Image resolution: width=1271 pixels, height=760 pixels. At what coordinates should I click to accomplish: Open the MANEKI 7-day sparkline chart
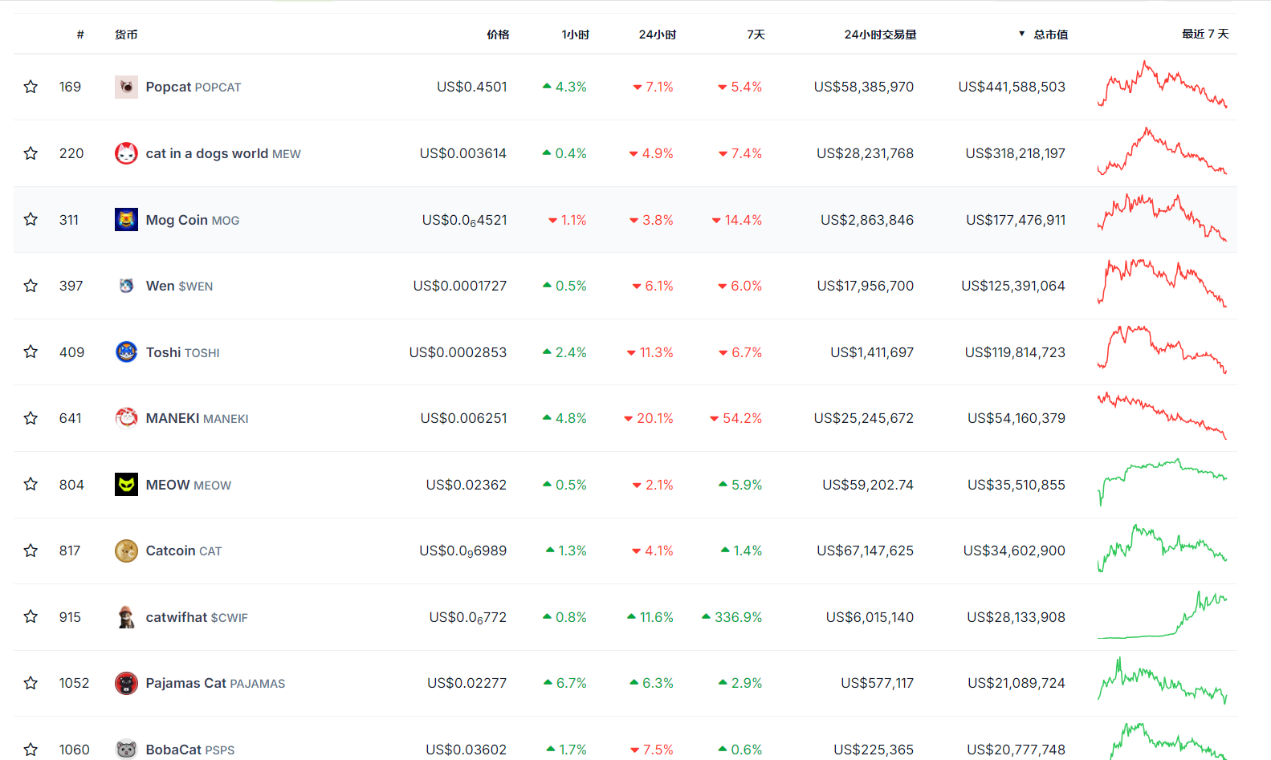[x=1162, y=416]
